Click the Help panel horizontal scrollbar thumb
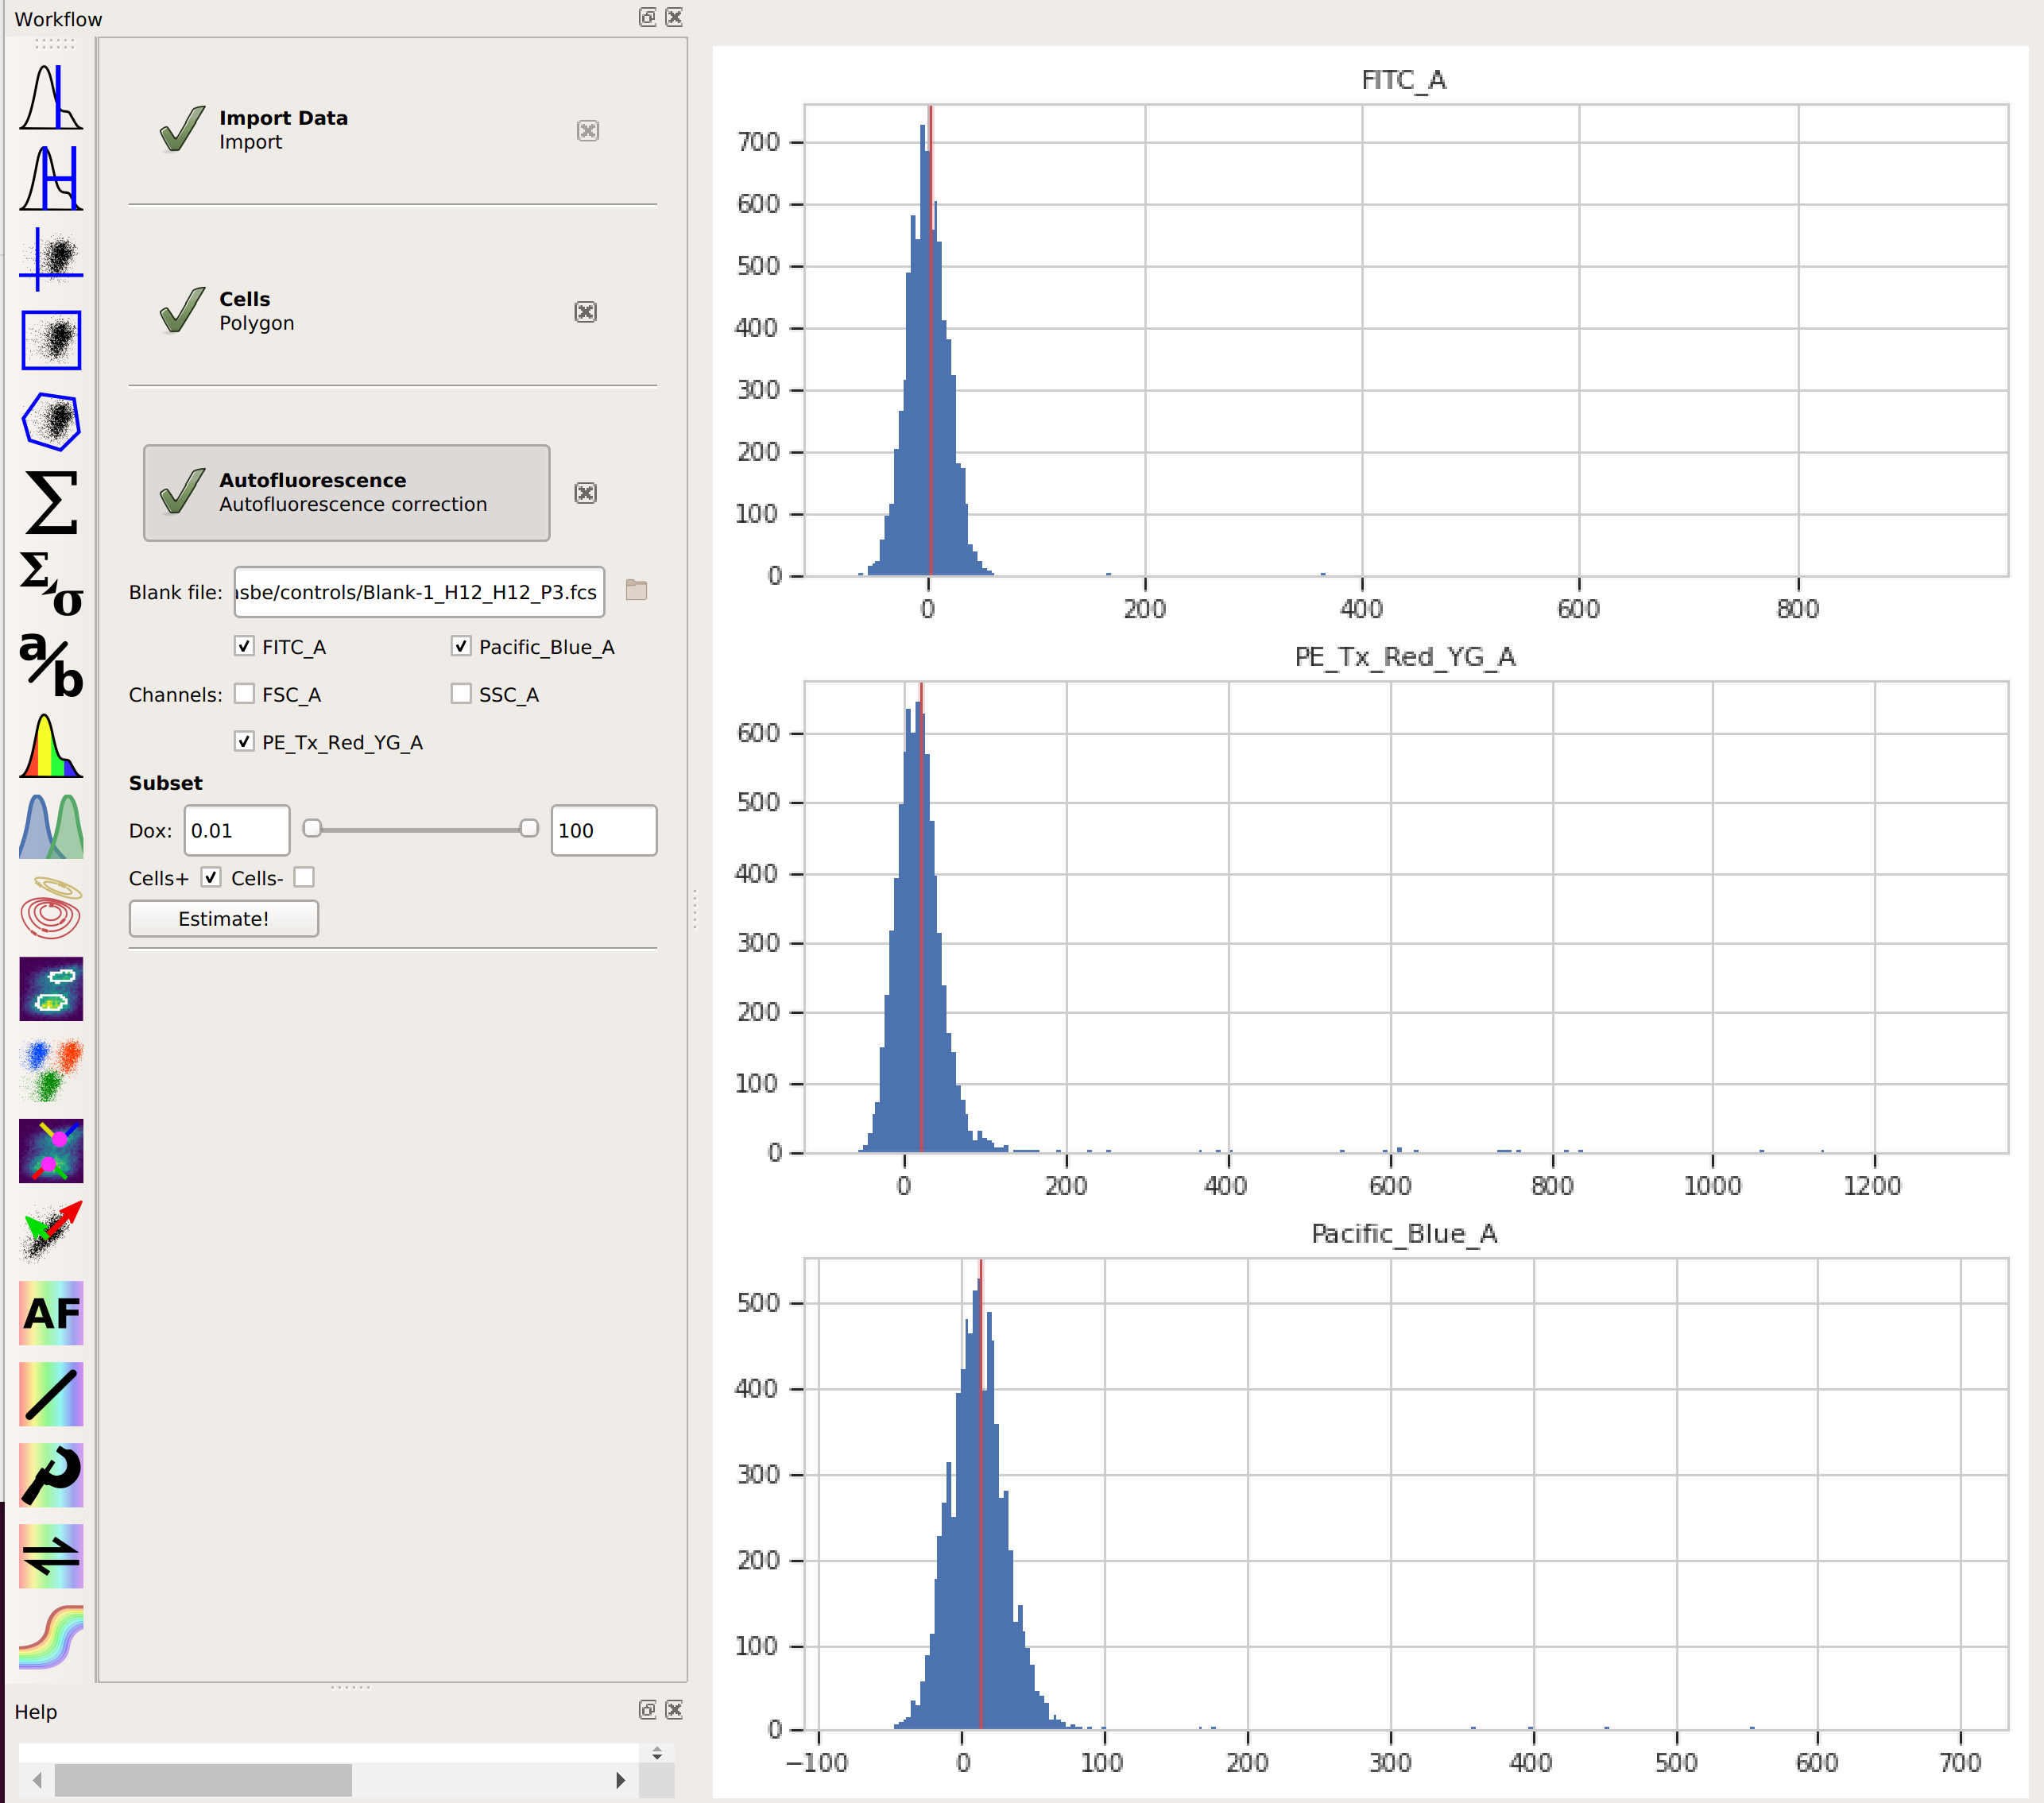2044x1803 pixels. click(x=203, y=1780)
